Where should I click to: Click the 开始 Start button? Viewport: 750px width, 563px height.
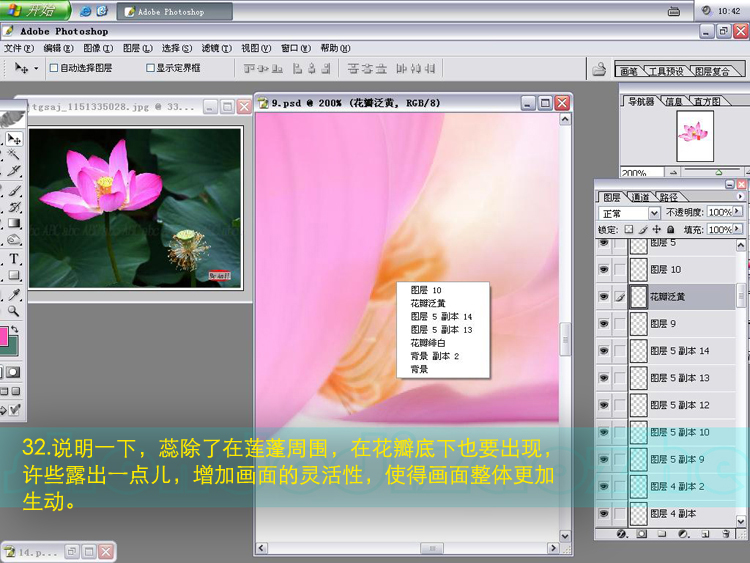pos(34,11)
